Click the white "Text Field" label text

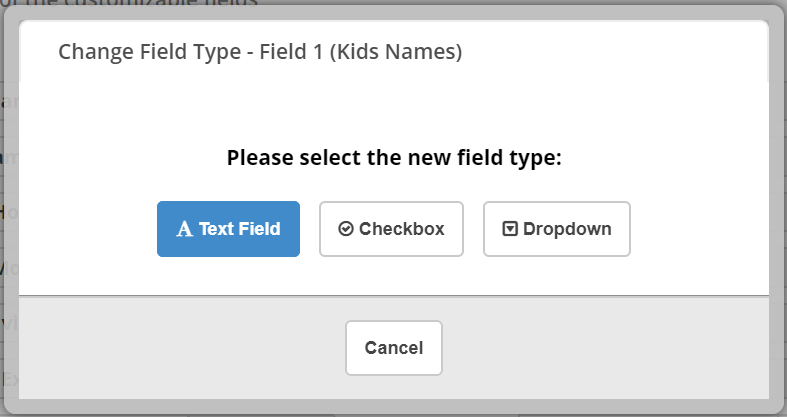point(240,229)
